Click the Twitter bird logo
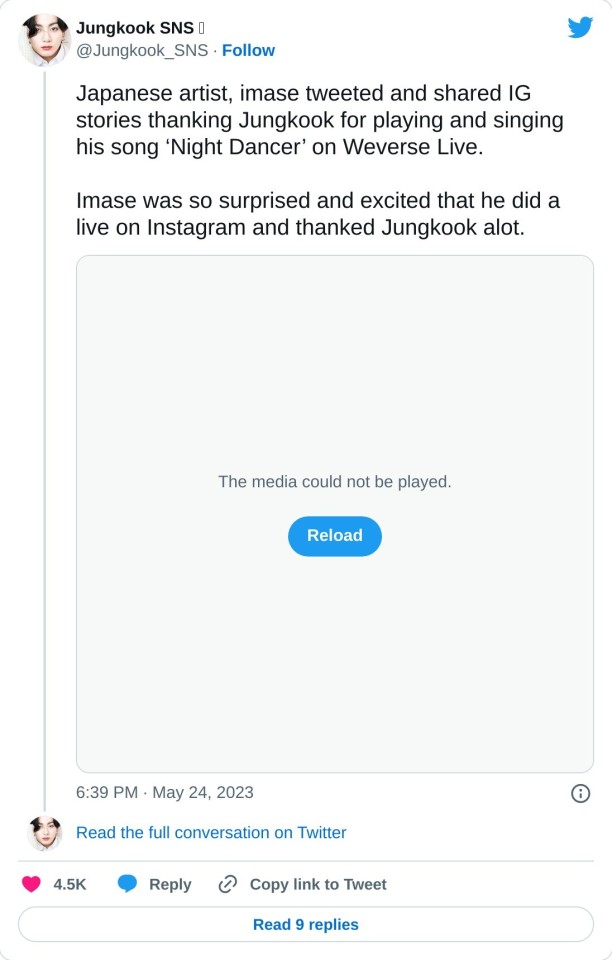The image size is (612, 960). pos(580,27)
